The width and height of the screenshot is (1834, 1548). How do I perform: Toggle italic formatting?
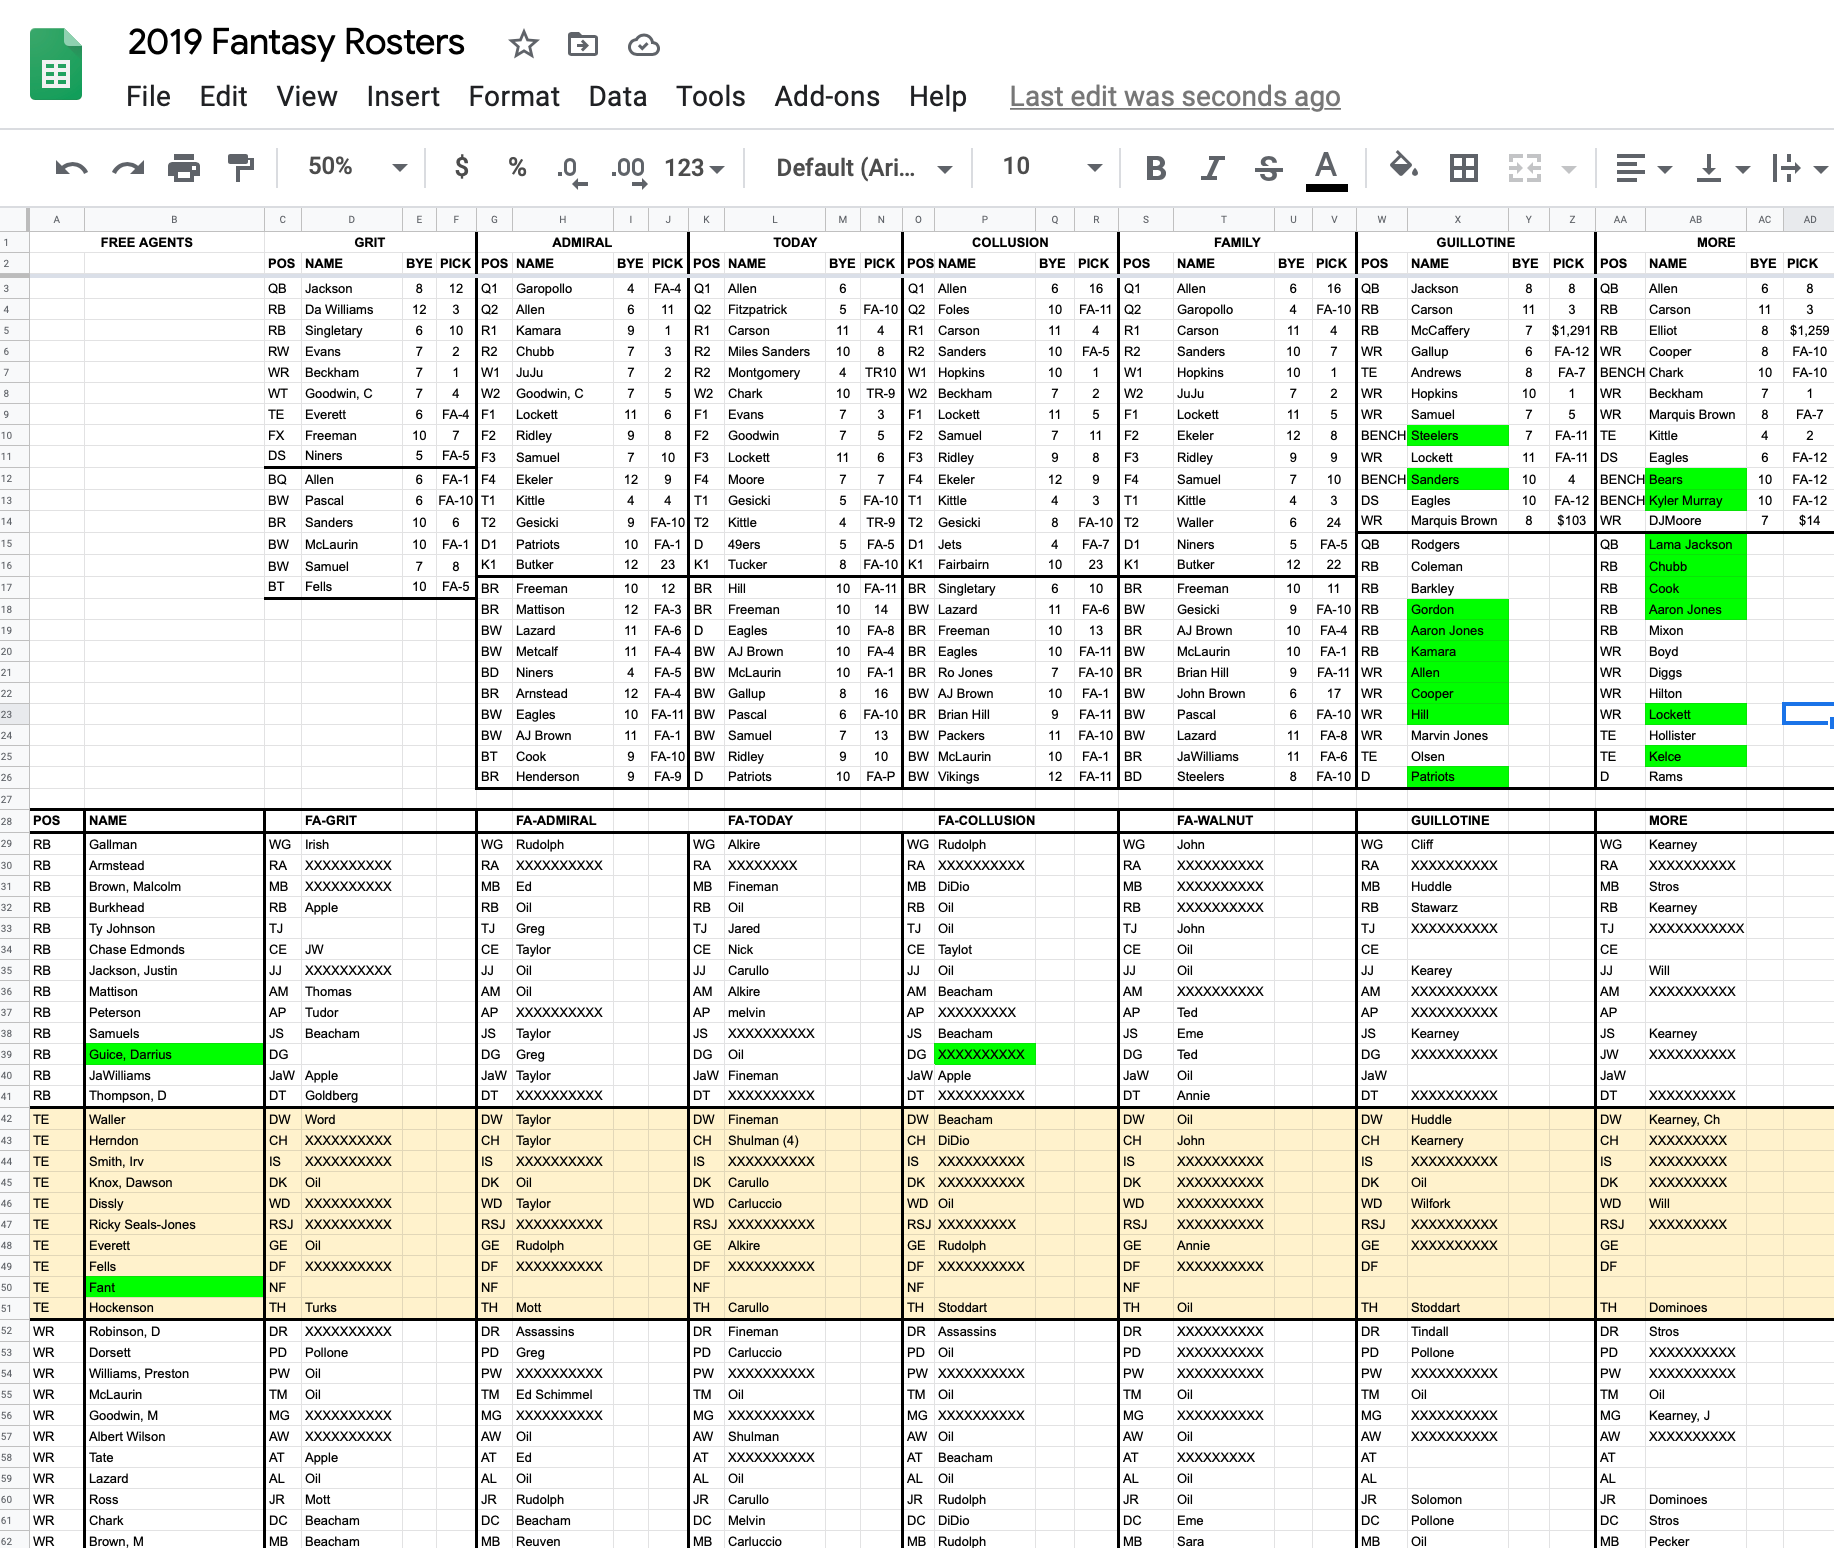click(x=1212, y=168)
